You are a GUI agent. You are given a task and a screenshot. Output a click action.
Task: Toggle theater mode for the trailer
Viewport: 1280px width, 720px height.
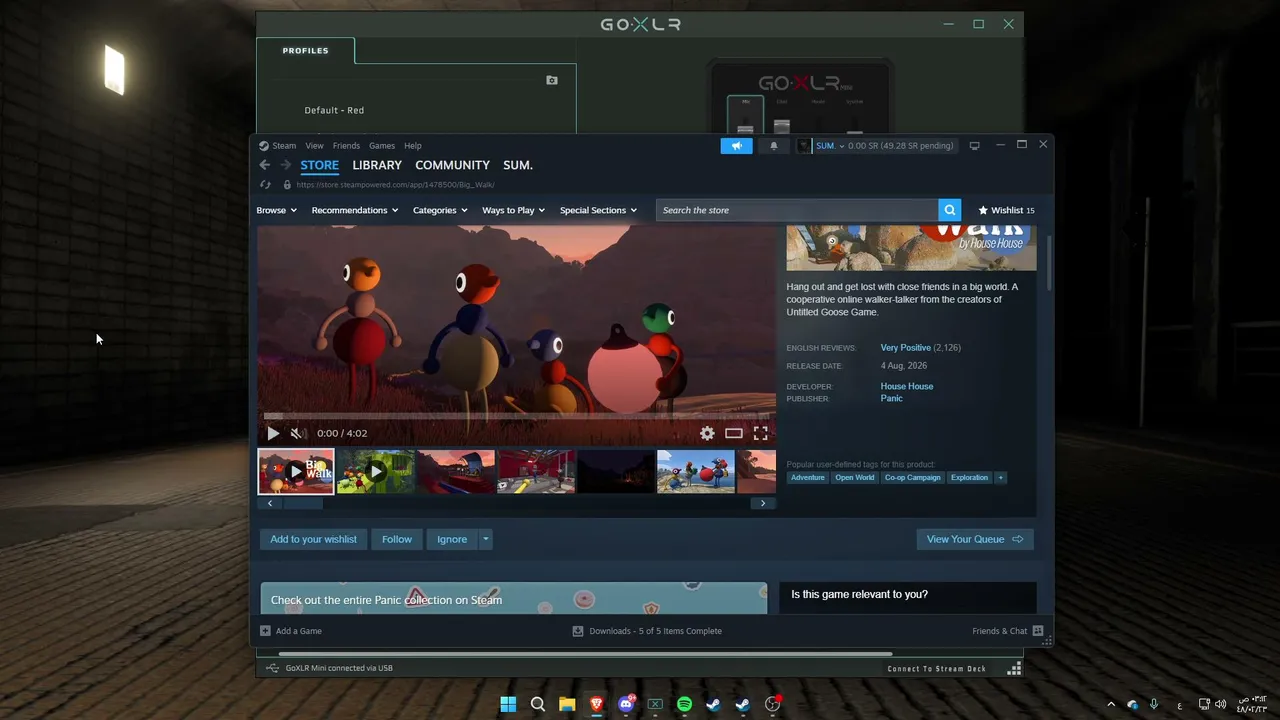tap(734, 433)
